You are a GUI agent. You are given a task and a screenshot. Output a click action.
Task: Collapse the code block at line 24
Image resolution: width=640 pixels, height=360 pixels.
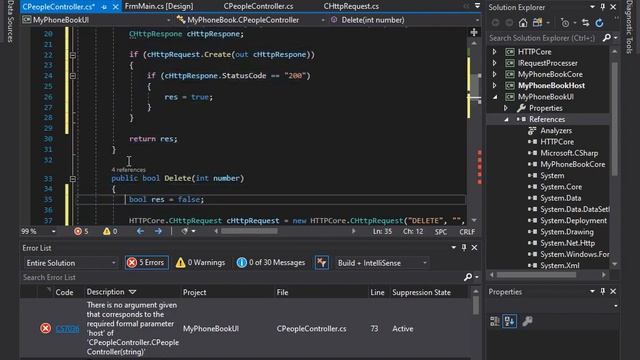pyautogui.click(x=73, y=76)
